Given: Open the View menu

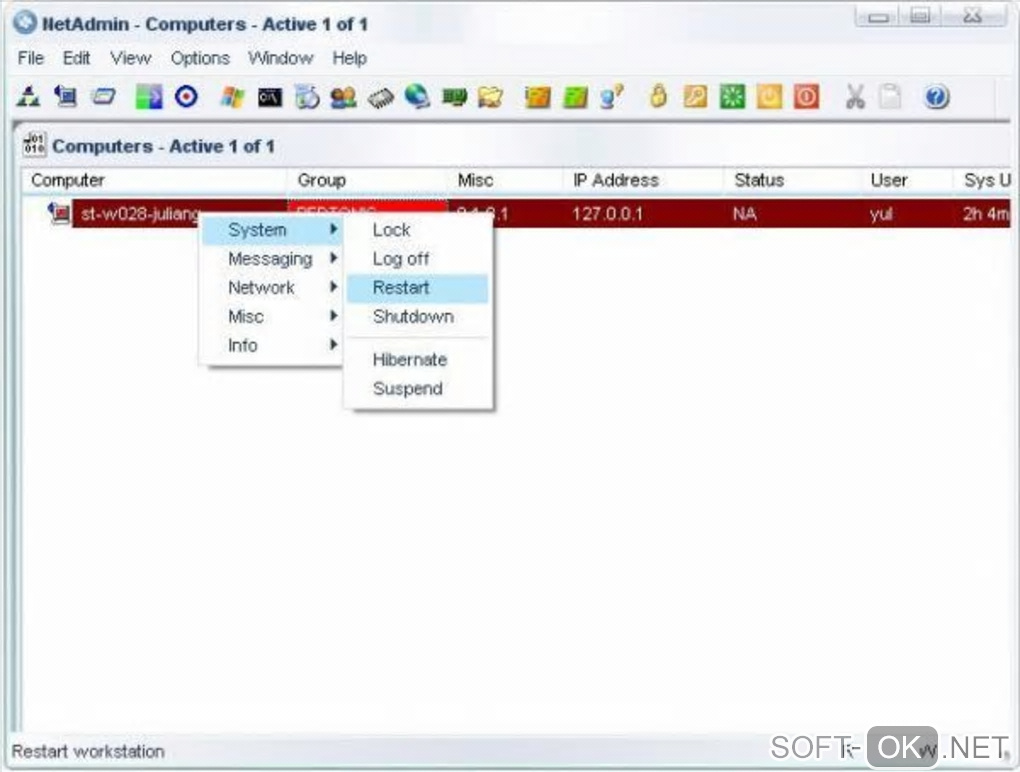Looking at the screenshot, I should pos(130,58).
